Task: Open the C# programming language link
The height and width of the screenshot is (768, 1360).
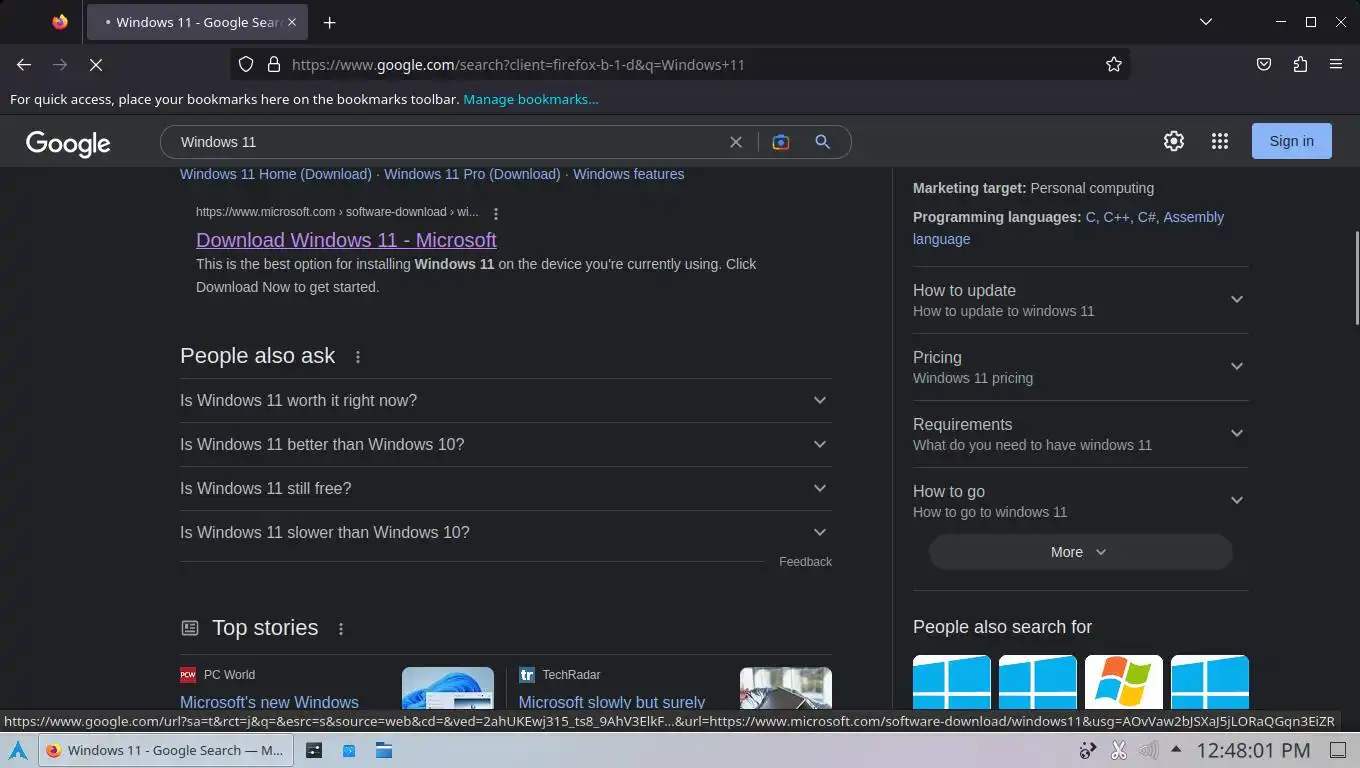Action: [1146, 217]
